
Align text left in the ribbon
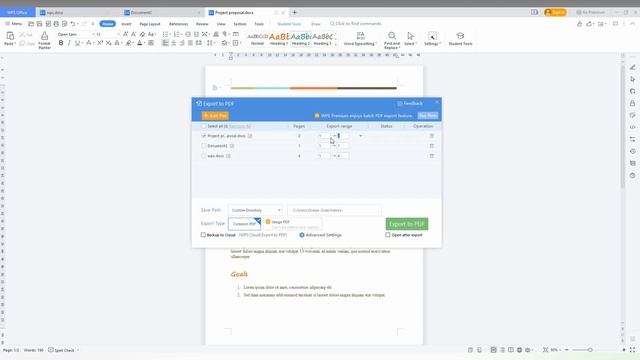165,43
